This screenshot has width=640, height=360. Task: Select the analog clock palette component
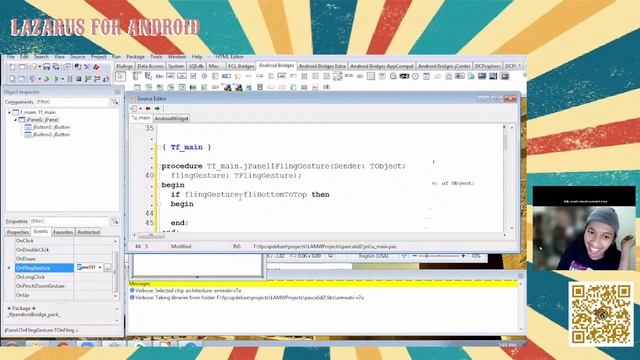415,76
